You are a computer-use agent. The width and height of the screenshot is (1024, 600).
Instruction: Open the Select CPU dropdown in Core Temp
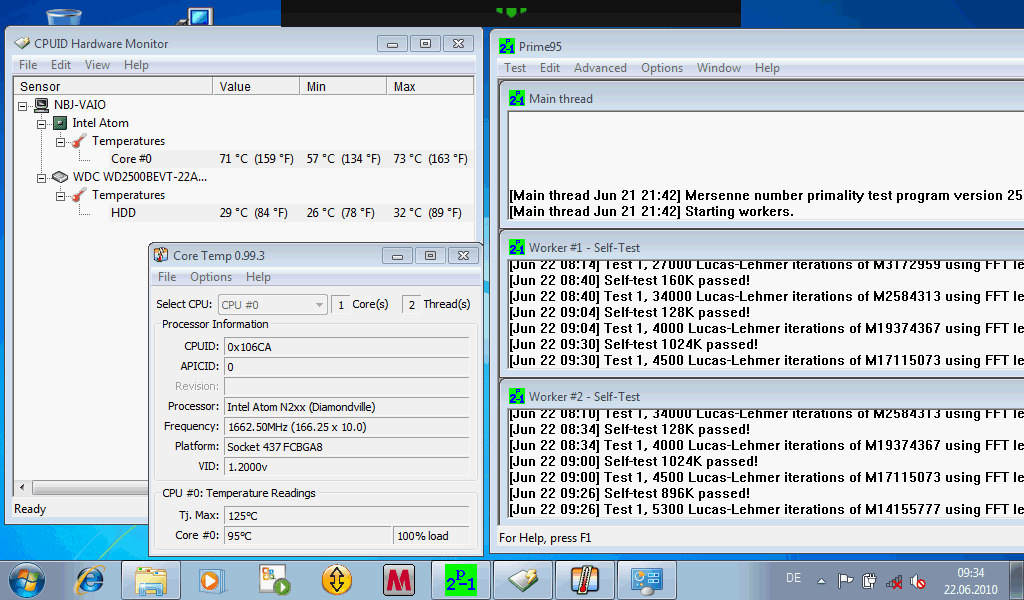coord(272,305)
